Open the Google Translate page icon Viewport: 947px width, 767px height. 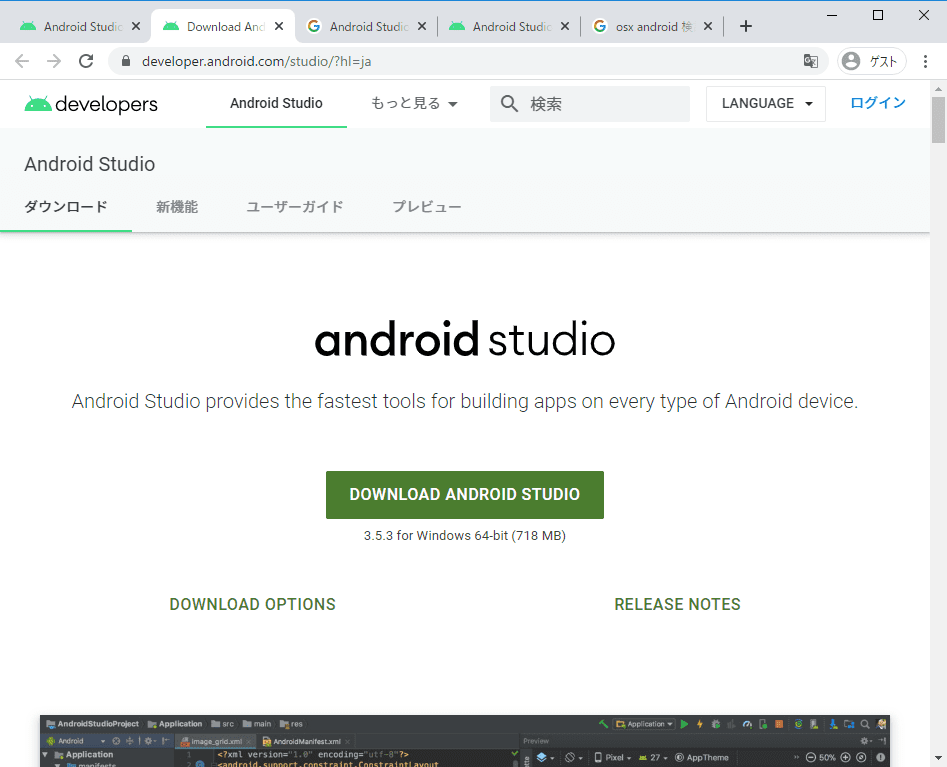(x=811, y=61)
